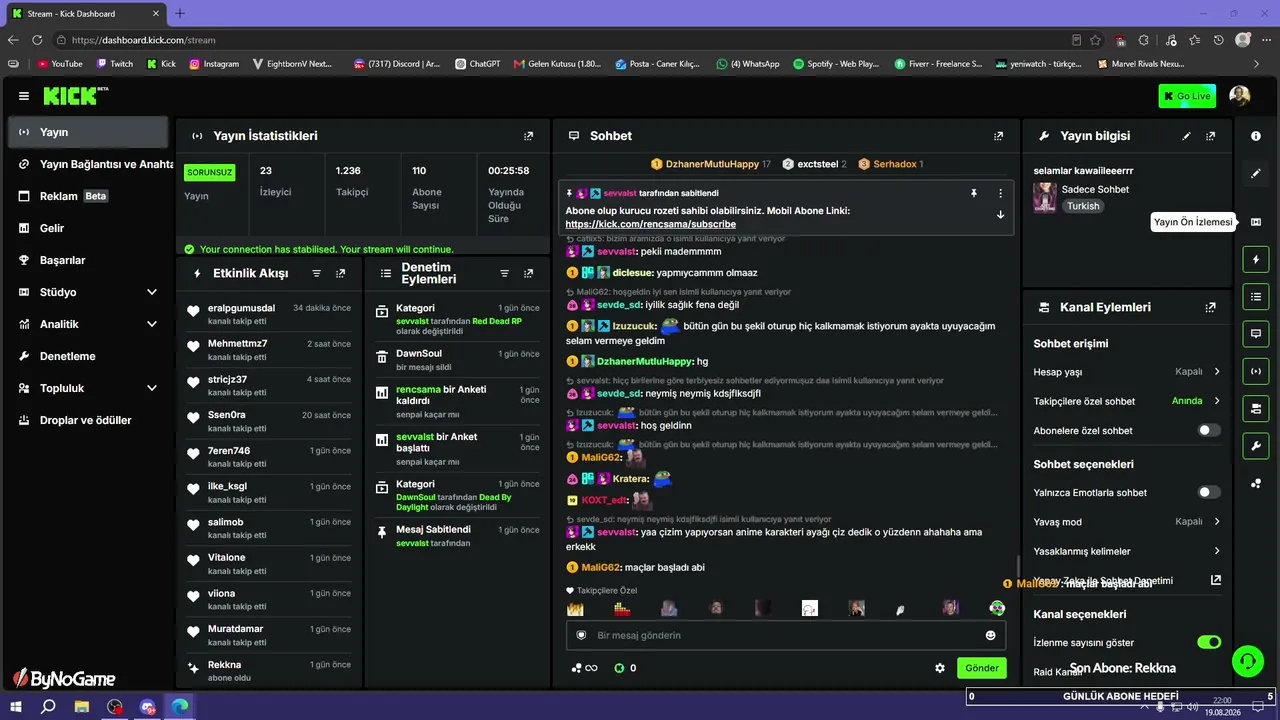Open chat settings gear next to Gönder
This screenshot has height=720, width=1280.
(x=940, y=668)
